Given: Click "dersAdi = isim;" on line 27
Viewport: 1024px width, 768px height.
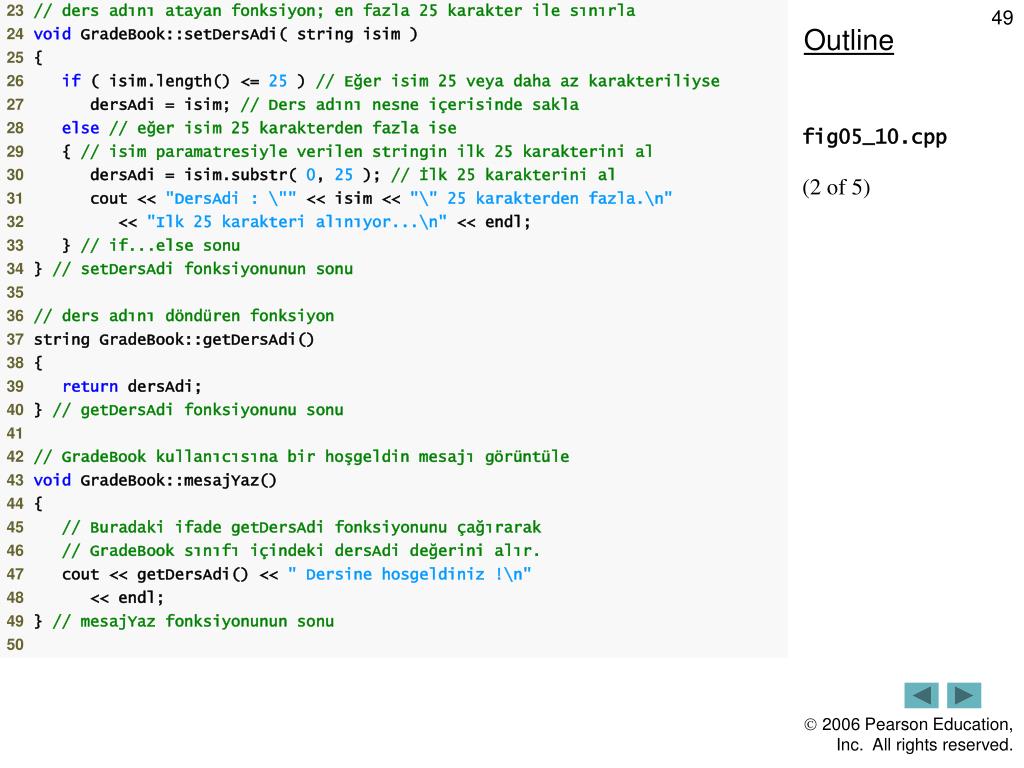Looking at the screenshot, I should click(x=160, y=104).
